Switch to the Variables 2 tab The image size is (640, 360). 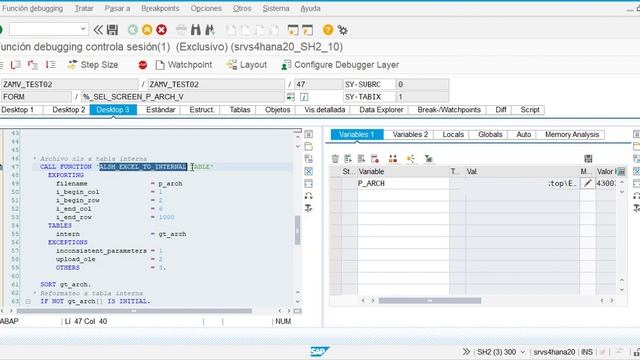point(410,134)
